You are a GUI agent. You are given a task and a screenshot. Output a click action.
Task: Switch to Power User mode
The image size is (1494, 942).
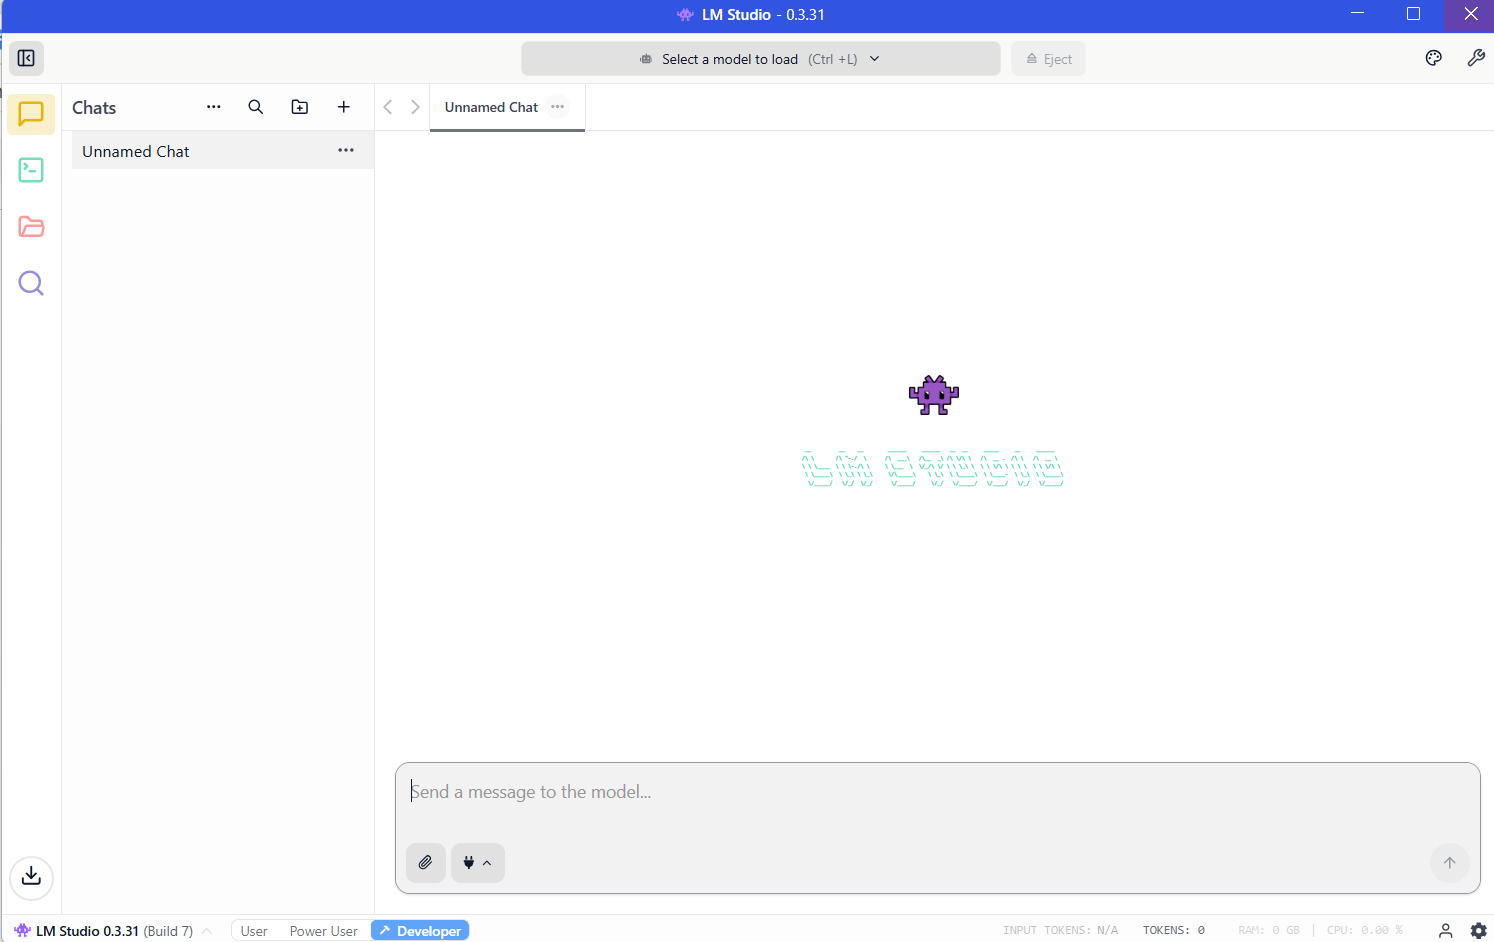(x=323, y=931)
